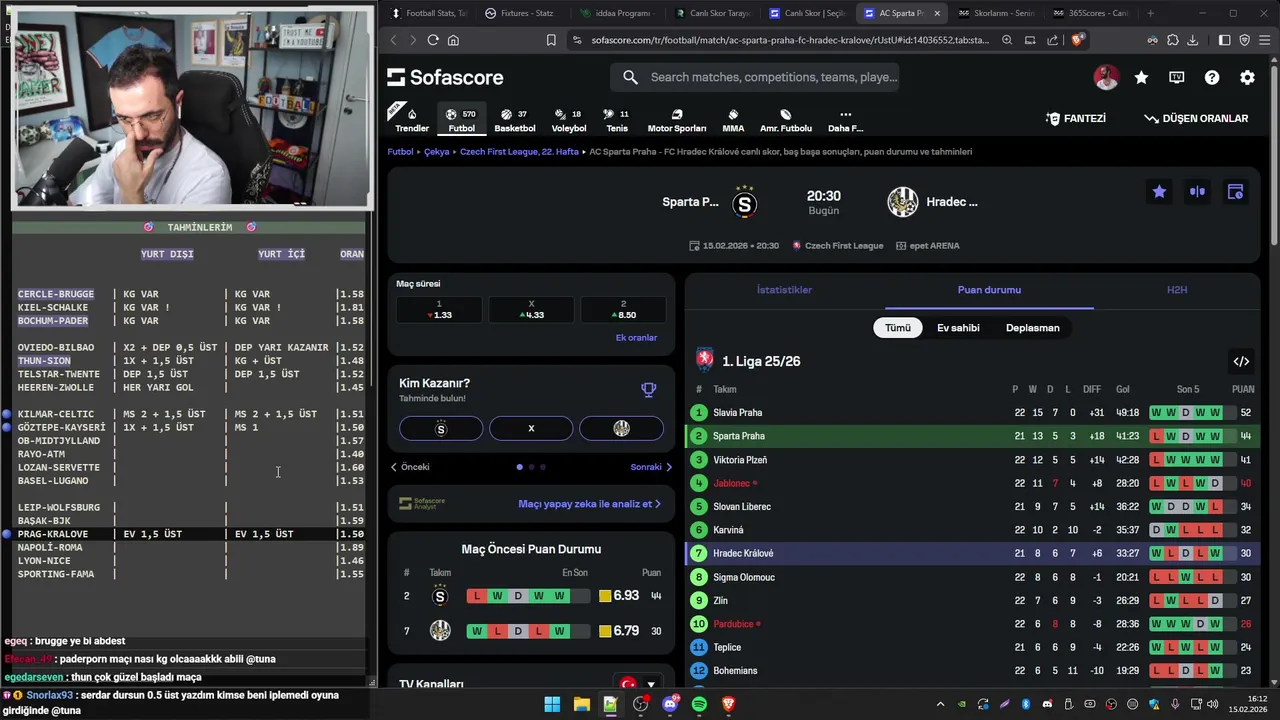Open the Amr. Futbolu category
The height and width of the screenshot is (720, 1280).
coord(786,120)
